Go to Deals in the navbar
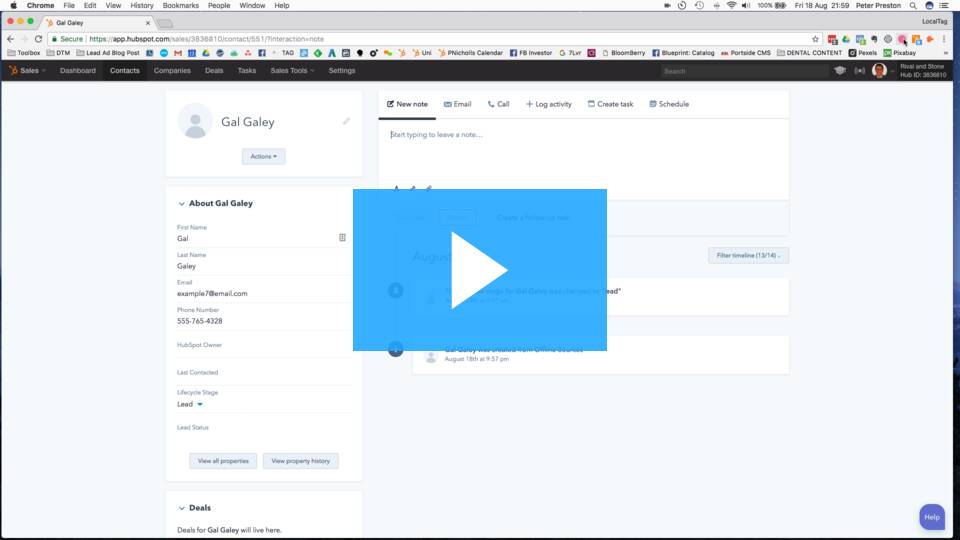The height and width of the screenshot is (540, 960). tap(214, 70)
